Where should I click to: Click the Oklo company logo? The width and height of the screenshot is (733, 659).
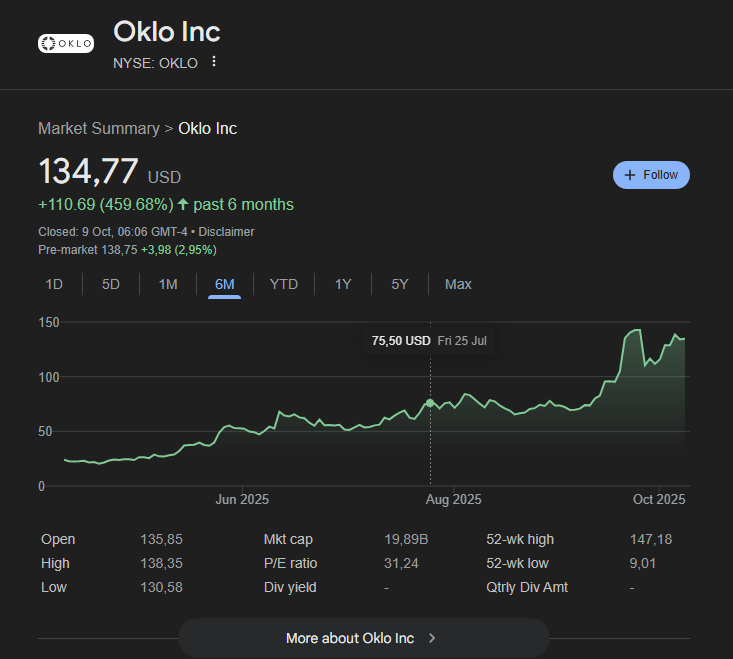[x=66, y=43]
